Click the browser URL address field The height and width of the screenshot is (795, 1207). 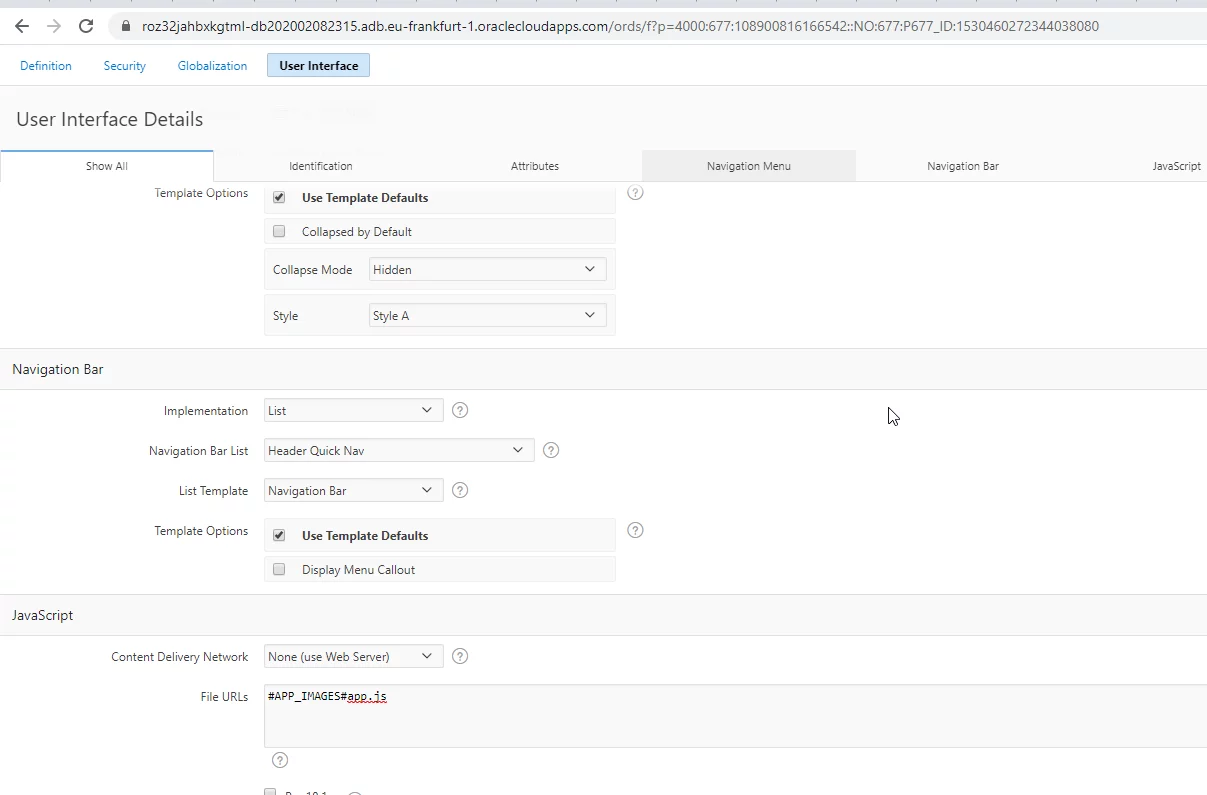tap(620, 26)
